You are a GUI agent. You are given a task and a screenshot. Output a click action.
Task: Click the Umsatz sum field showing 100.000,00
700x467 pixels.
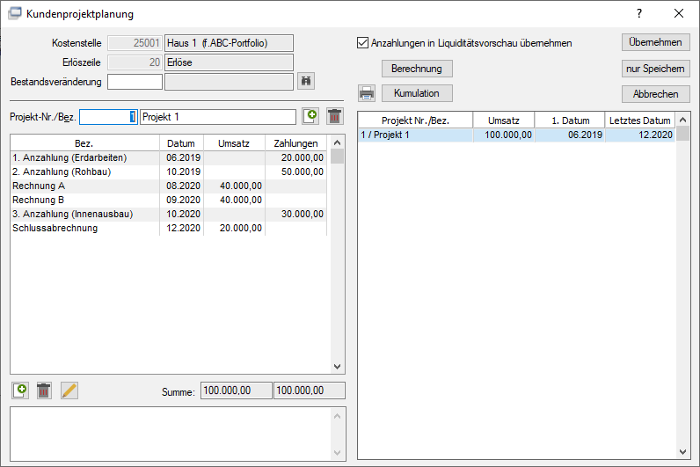[236, 391]
